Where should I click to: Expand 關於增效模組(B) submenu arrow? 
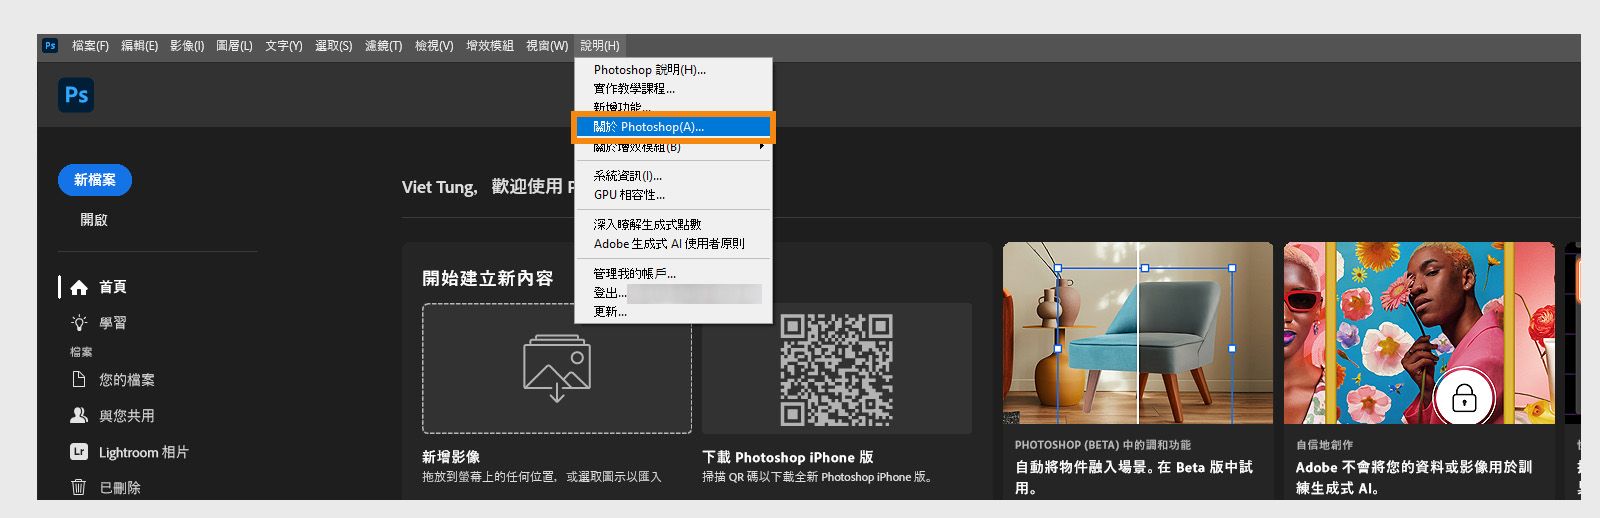762,147
